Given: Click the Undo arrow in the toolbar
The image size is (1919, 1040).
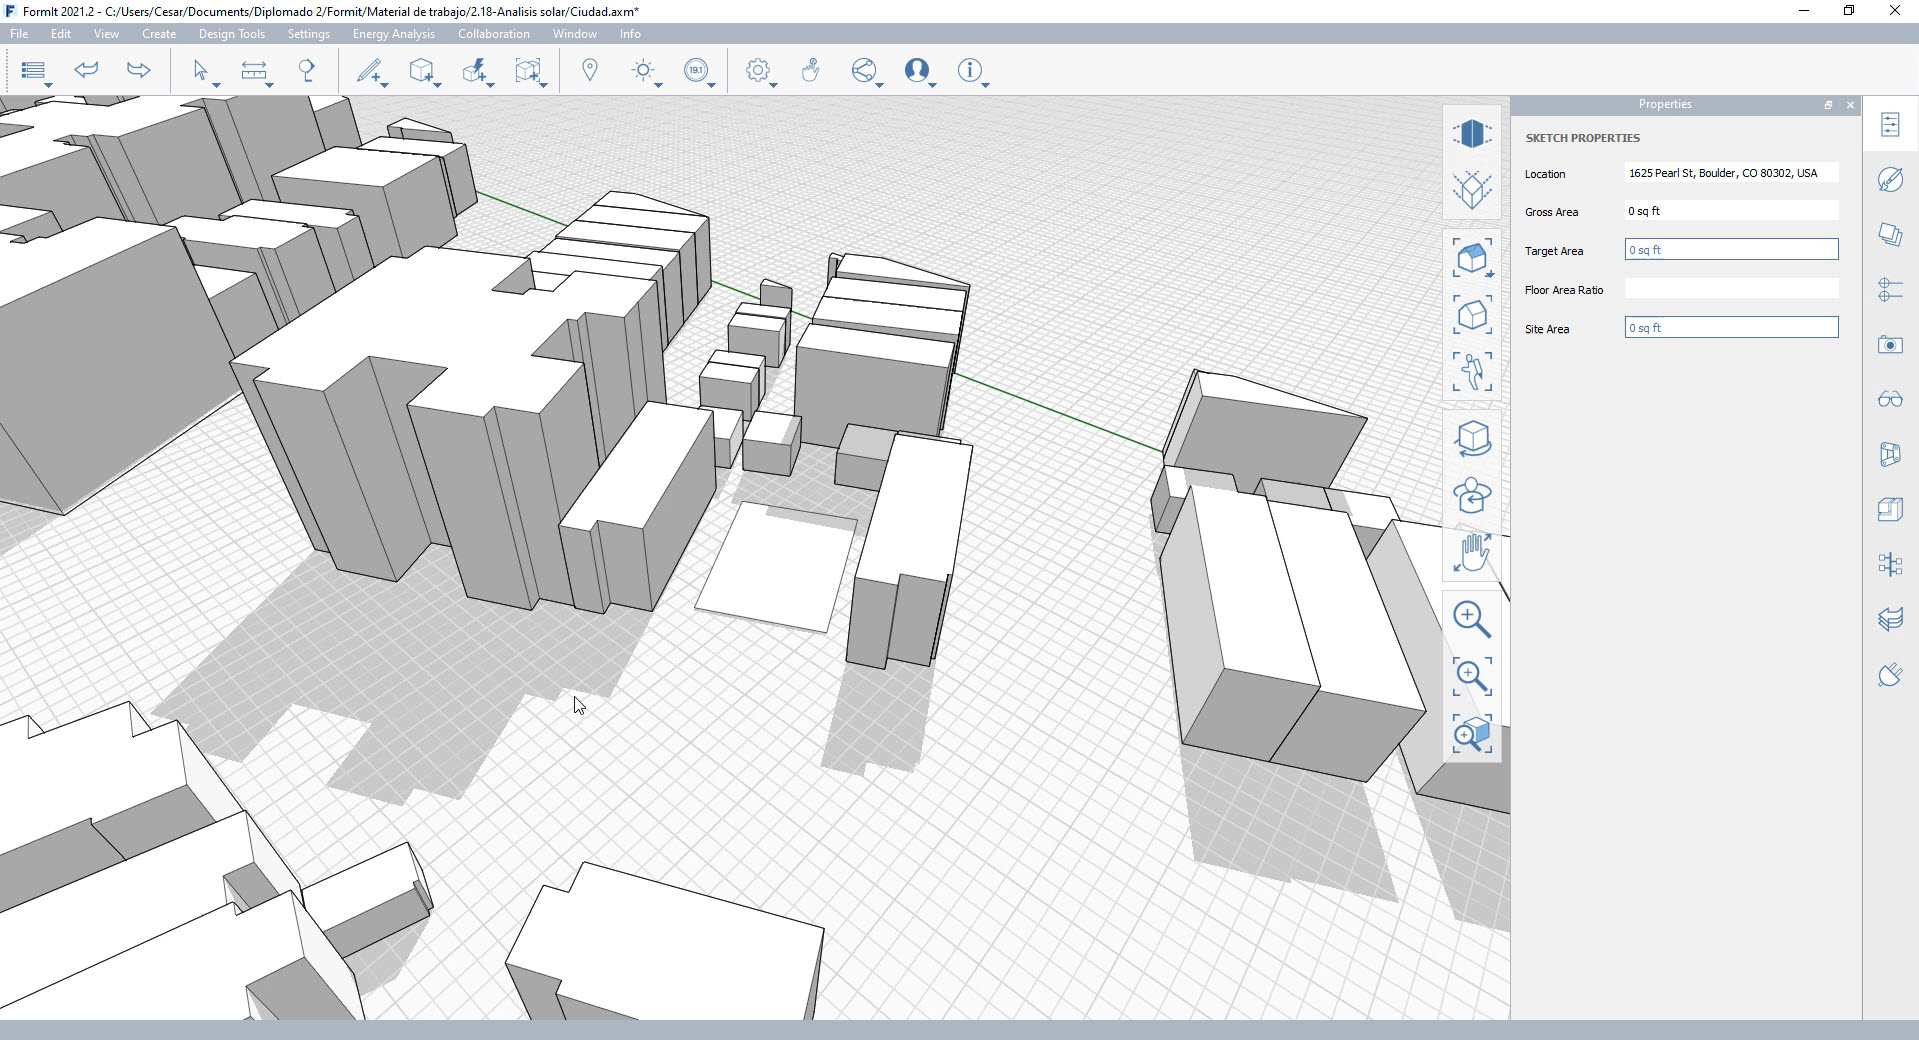Looking at the screenshot, I should point(86,70).
